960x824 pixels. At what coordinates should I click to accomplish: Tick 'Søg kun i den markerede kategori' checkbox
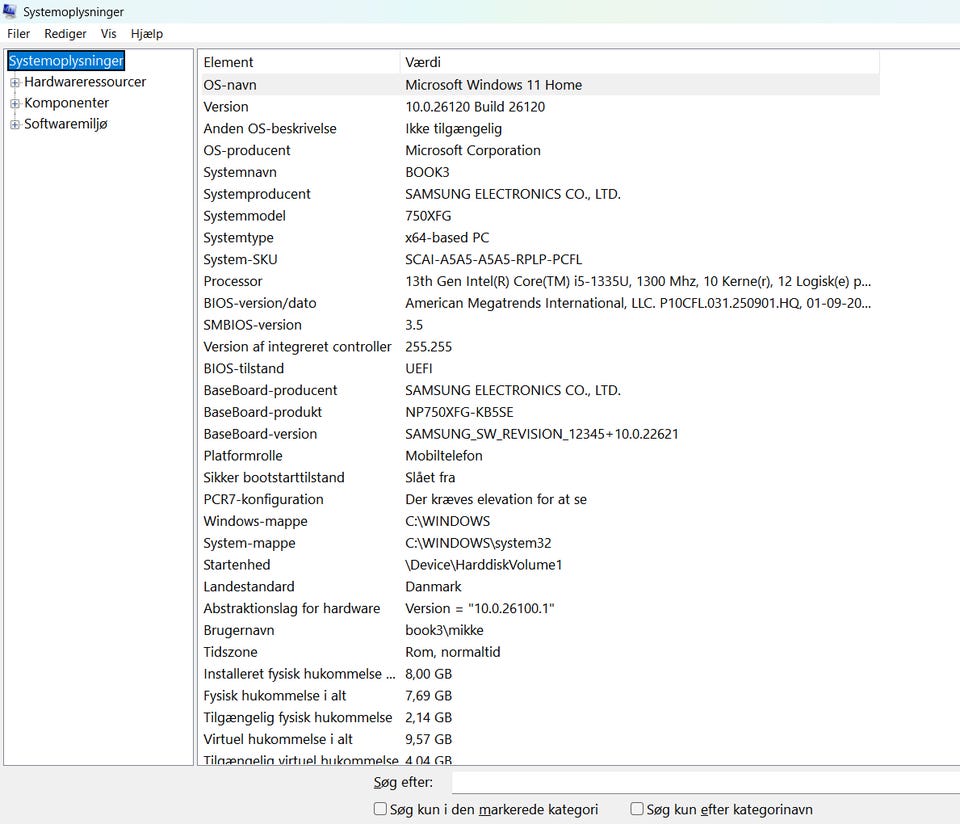tap(380, 809)
